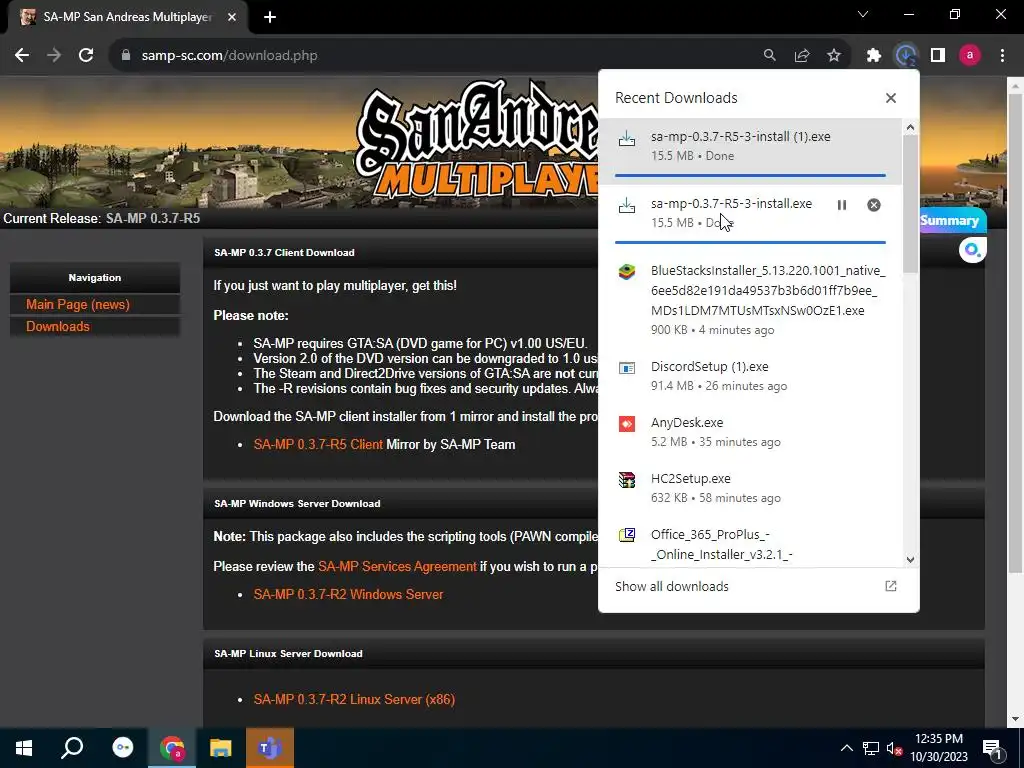Screen dimensions: 1024x768
Task: Open Main Page (news) navigation link
Action: (78, 304)
